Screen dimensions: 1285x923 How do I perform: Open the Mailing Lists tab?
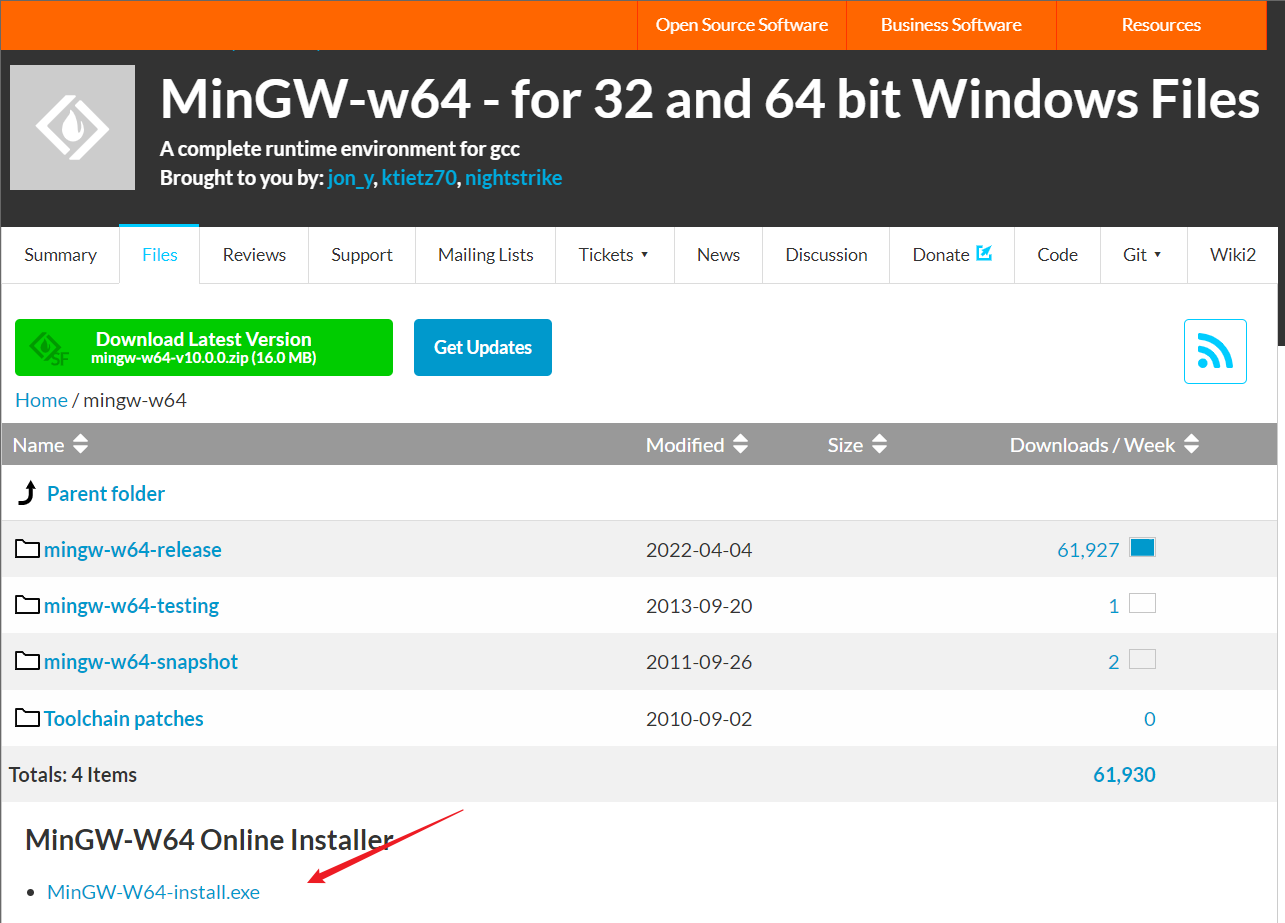coord(485,255)
